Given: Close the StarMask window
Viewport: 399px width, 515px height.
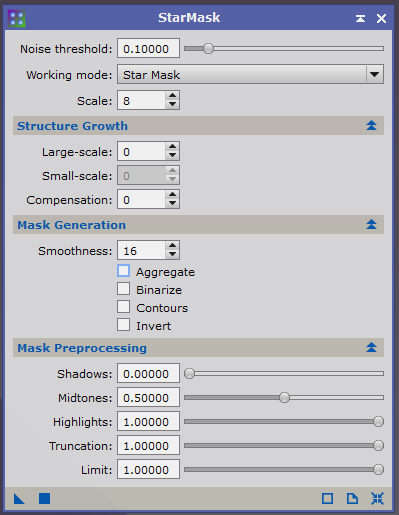Looking at the screenshot, I should coord(381,18).
